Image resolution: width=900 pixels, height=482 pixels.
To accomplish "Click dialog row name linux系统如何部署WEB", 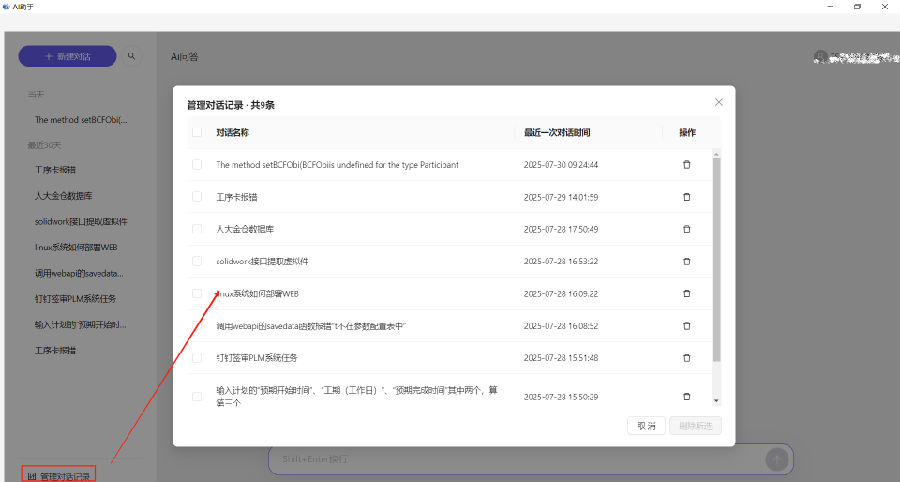I will pyautogui.click(x=257, y=293).
